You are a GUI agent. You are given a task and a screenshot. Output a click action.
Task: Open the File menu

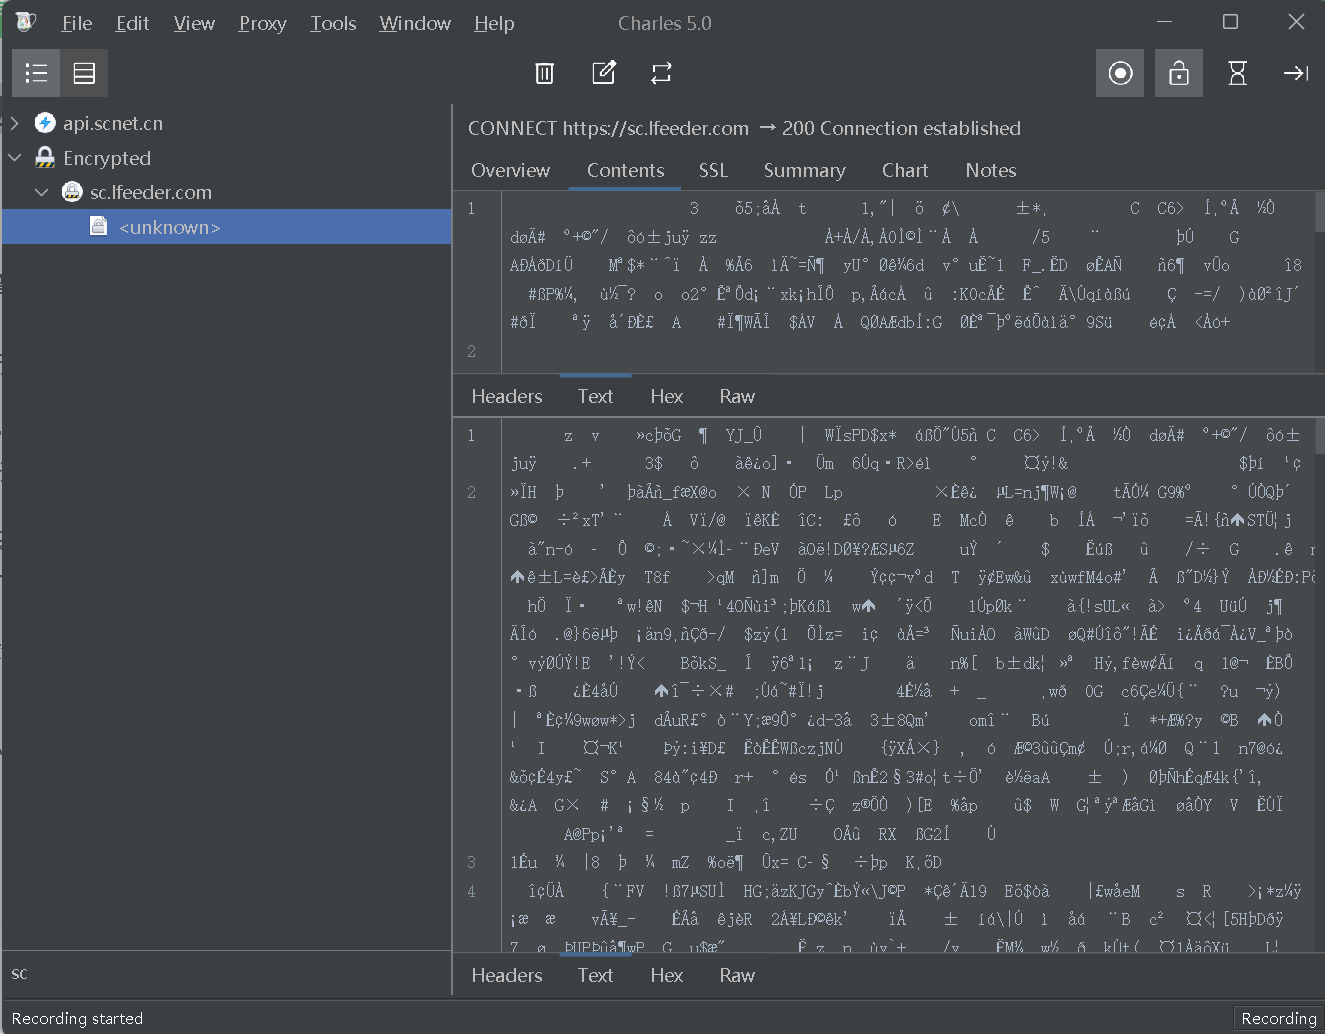click(76, 23)
